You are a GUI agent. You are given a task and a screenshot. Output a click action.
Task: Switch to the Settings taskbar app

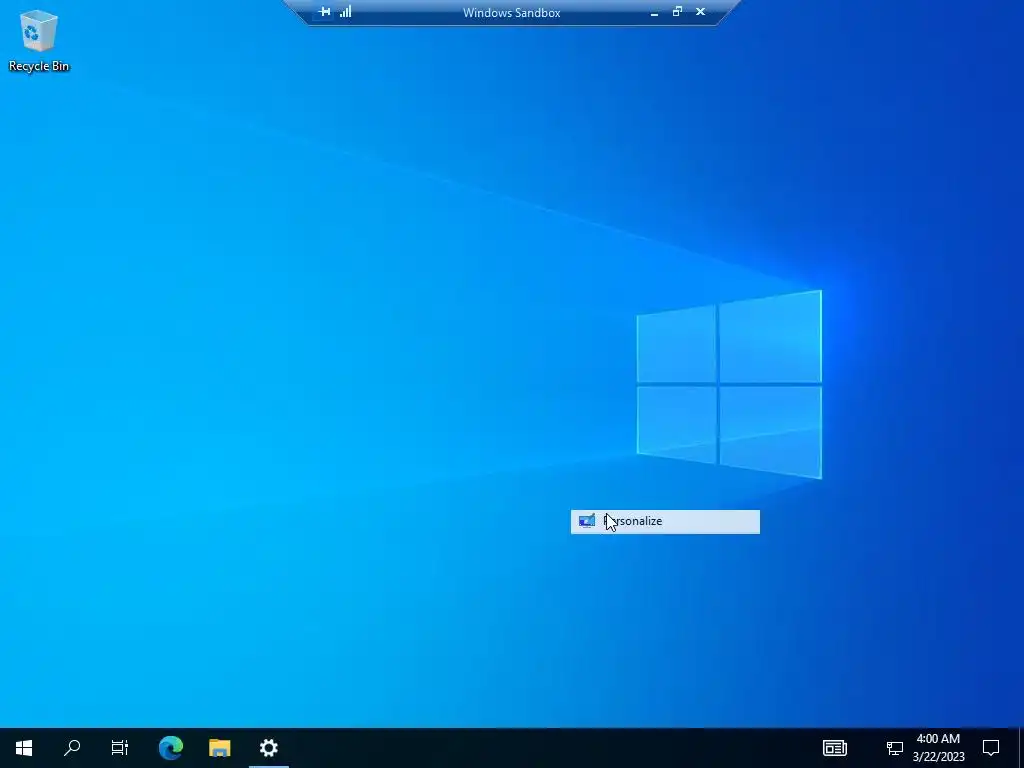point(268,748)
